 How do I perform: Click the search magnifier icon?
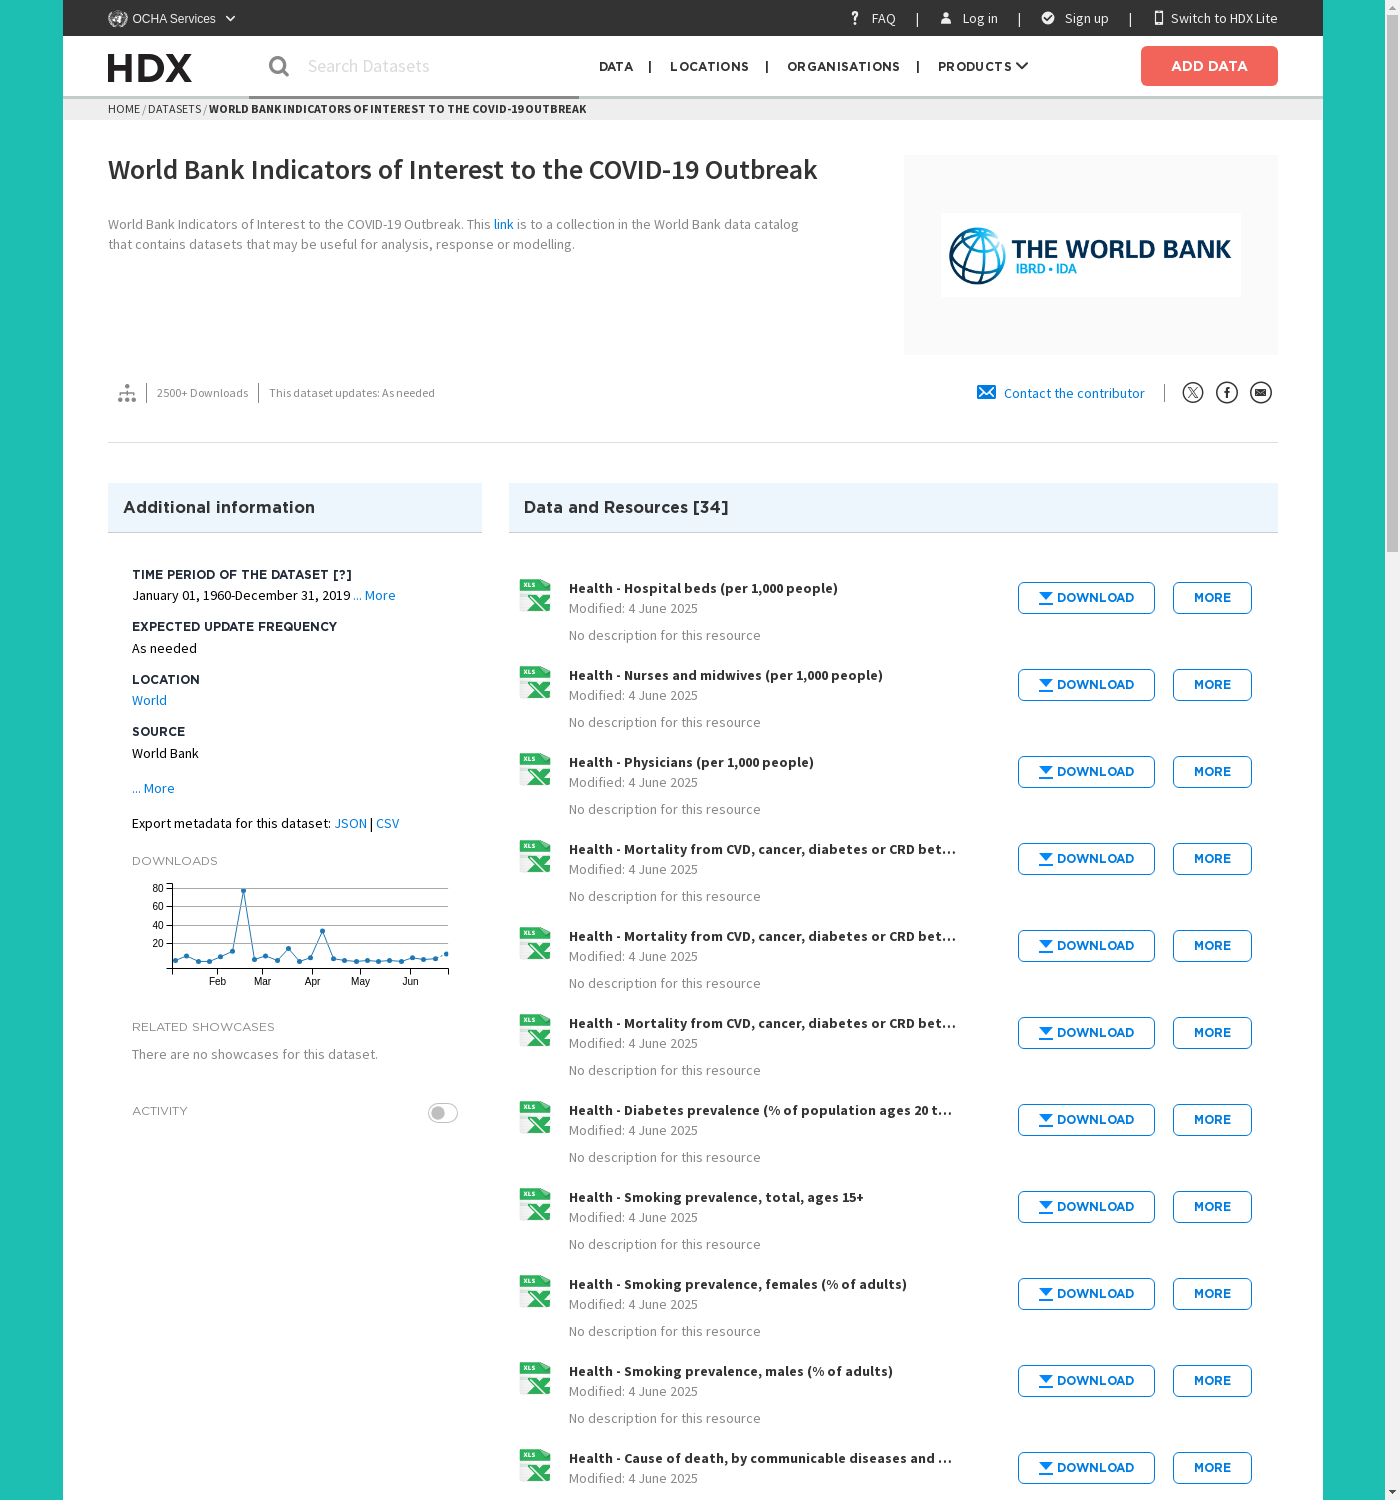[279, 66]
